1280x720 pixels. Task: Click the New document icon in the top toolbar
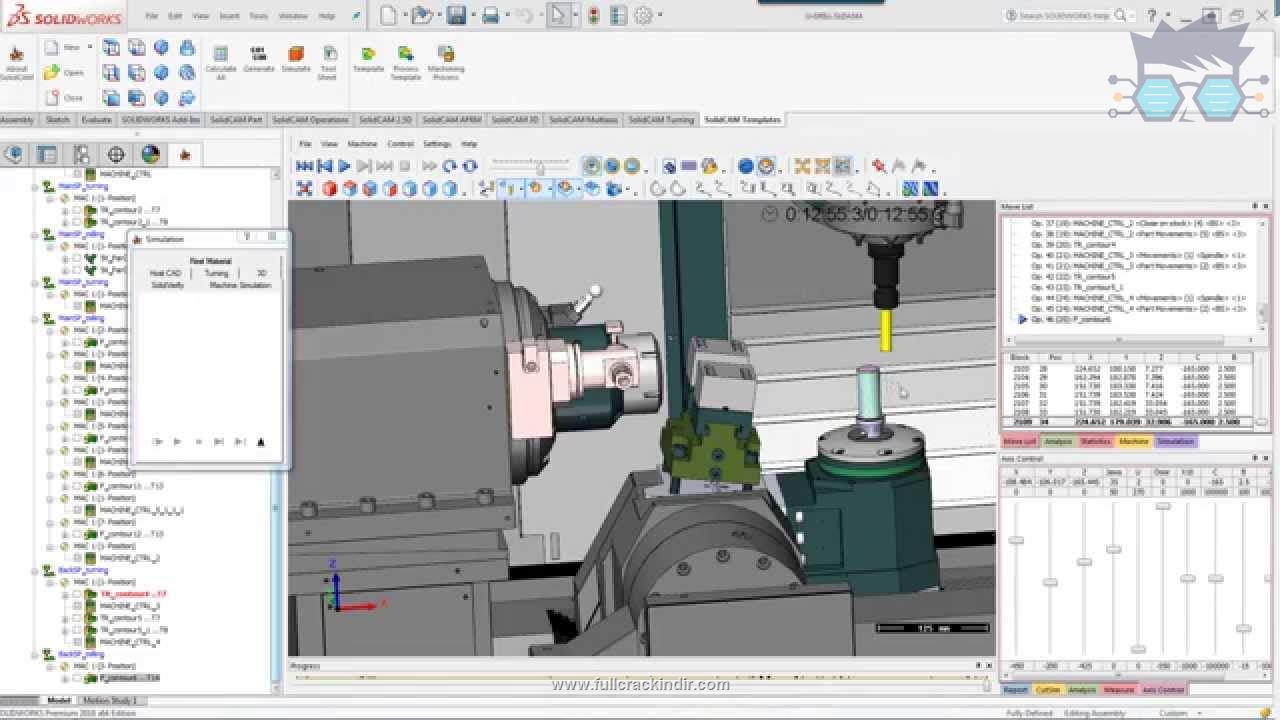[388, 15]
